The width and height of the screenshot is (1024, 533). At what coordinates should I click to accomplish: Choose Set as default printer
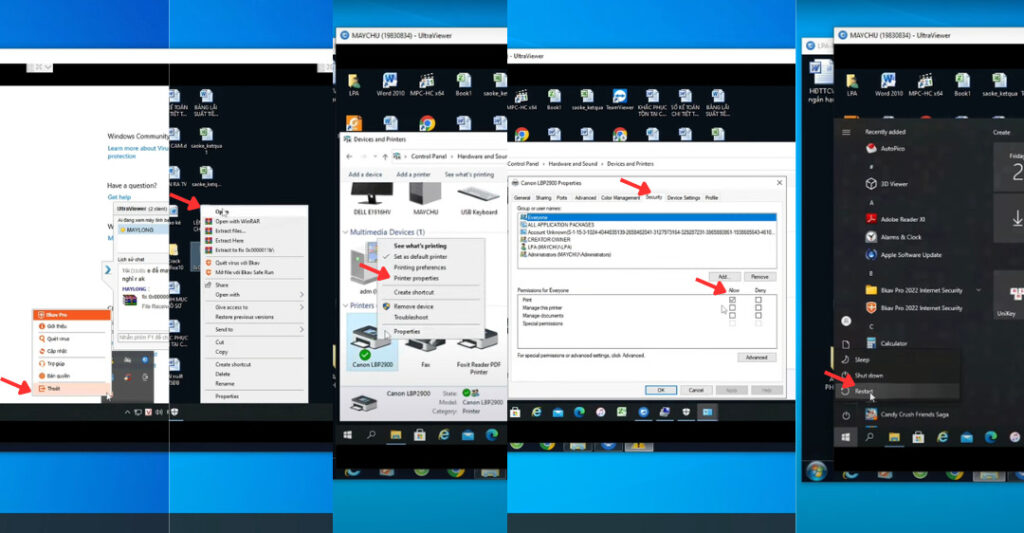click(431, 257)
